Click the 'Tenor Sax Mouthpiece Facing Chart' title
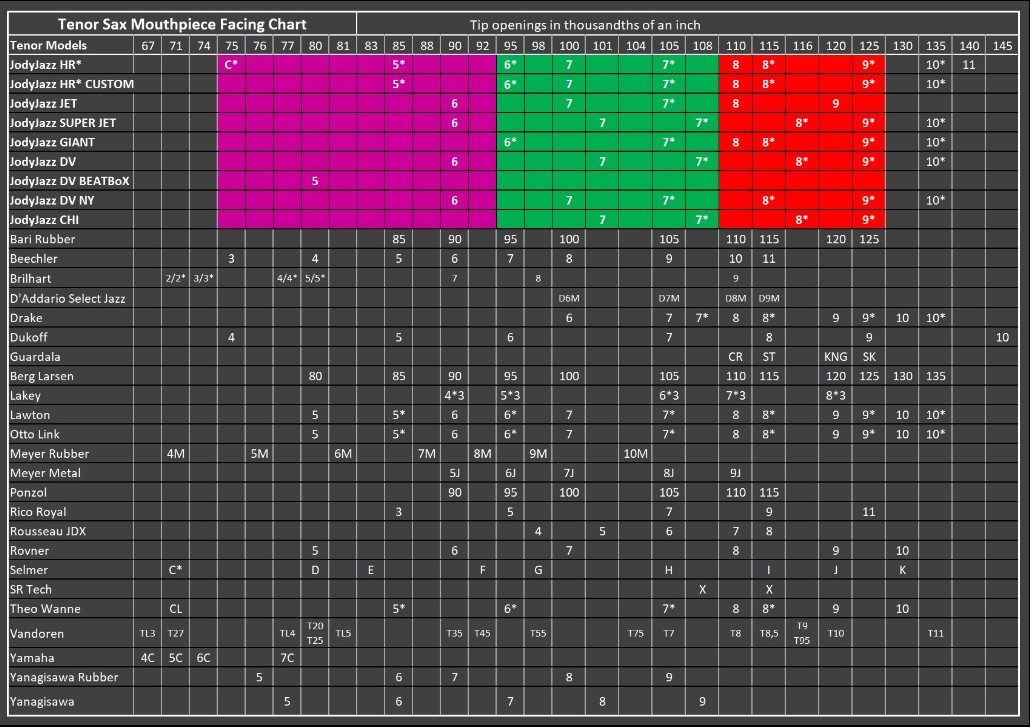 point(182,24)
